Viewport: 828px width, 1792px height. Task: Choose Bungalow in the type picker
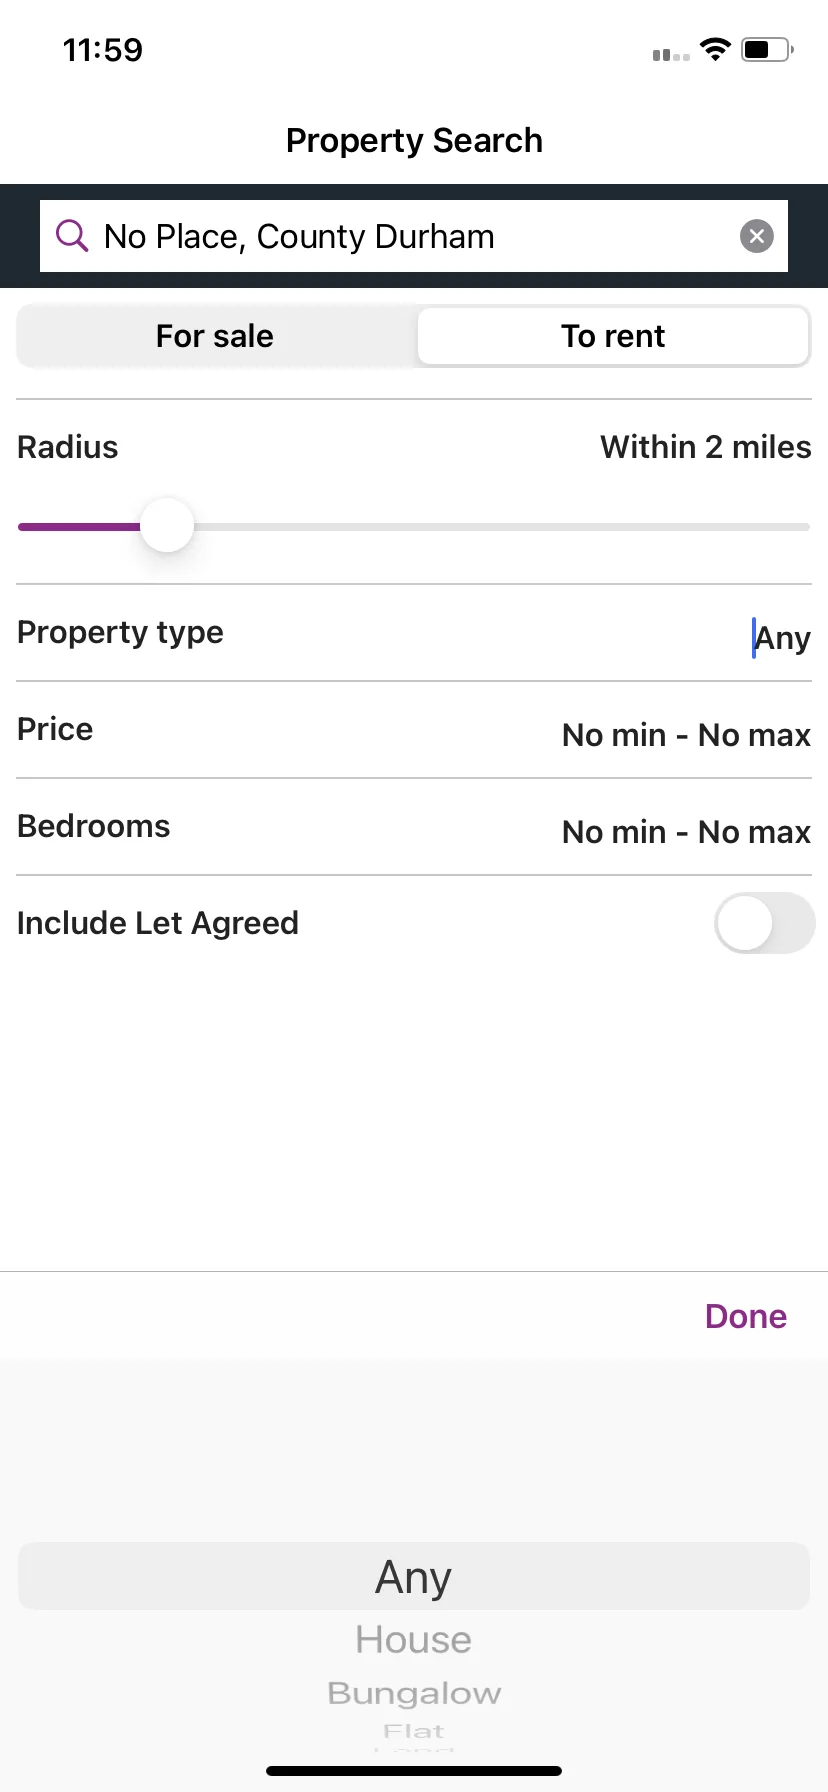coord(414,1693)
